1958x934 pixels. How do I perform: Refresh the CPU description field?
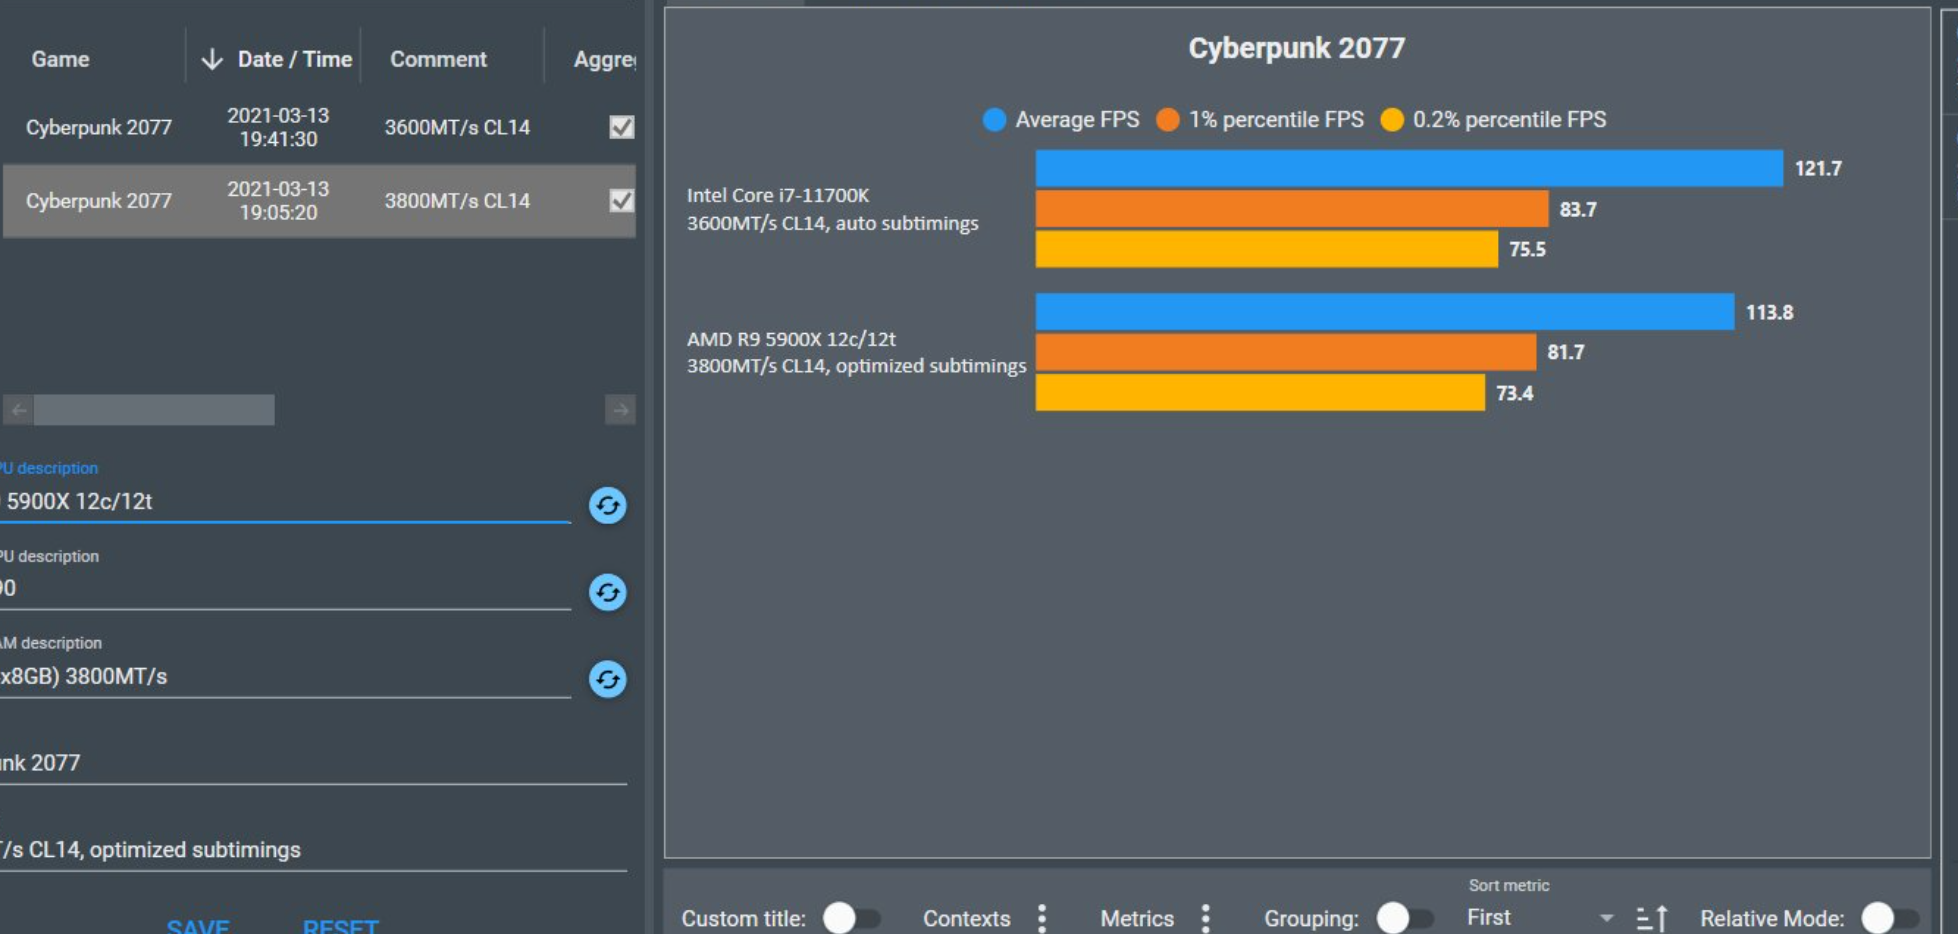607,506
